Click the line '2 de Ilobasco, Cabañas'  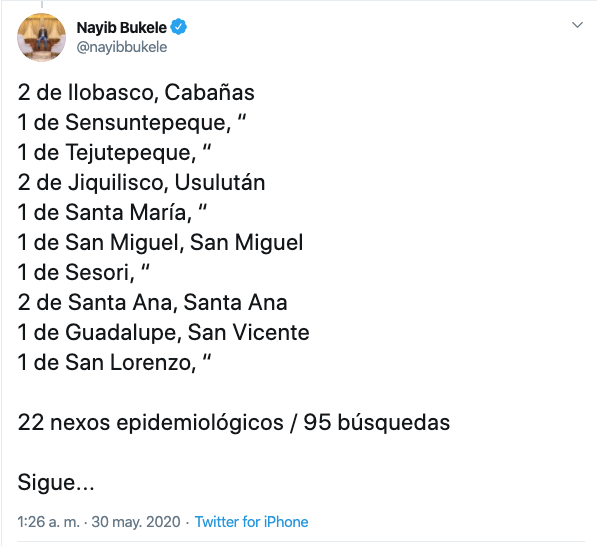136,93
